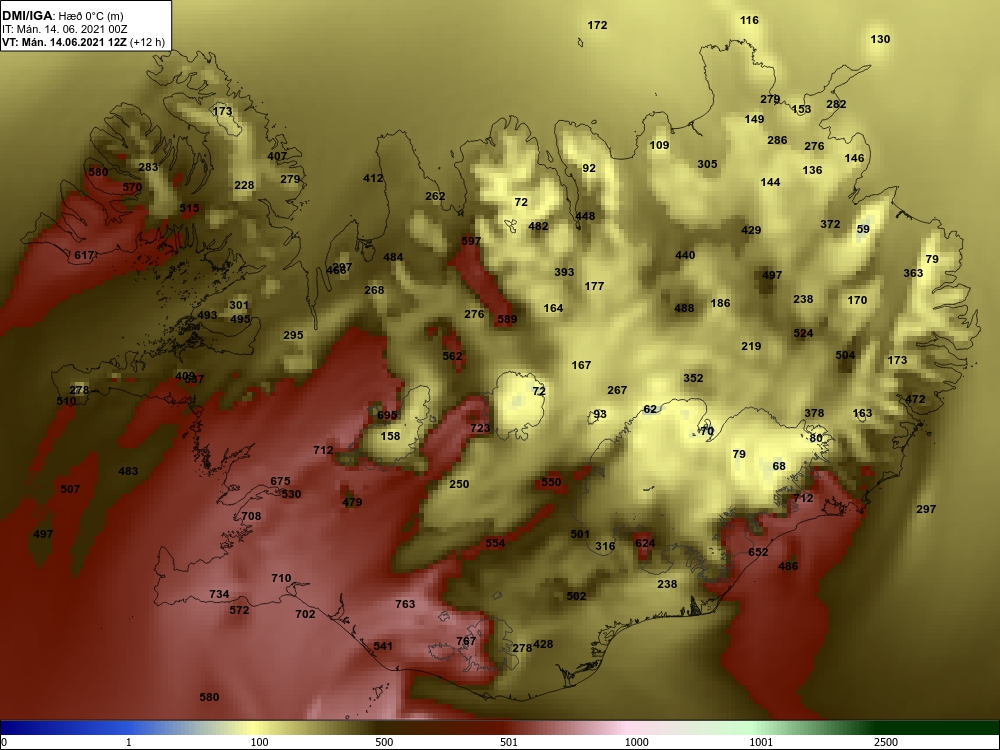This screenshot has width=1000, height=750.
Task: Select the 524 map value
Action: pyautogui.click(x=804, y=334)
